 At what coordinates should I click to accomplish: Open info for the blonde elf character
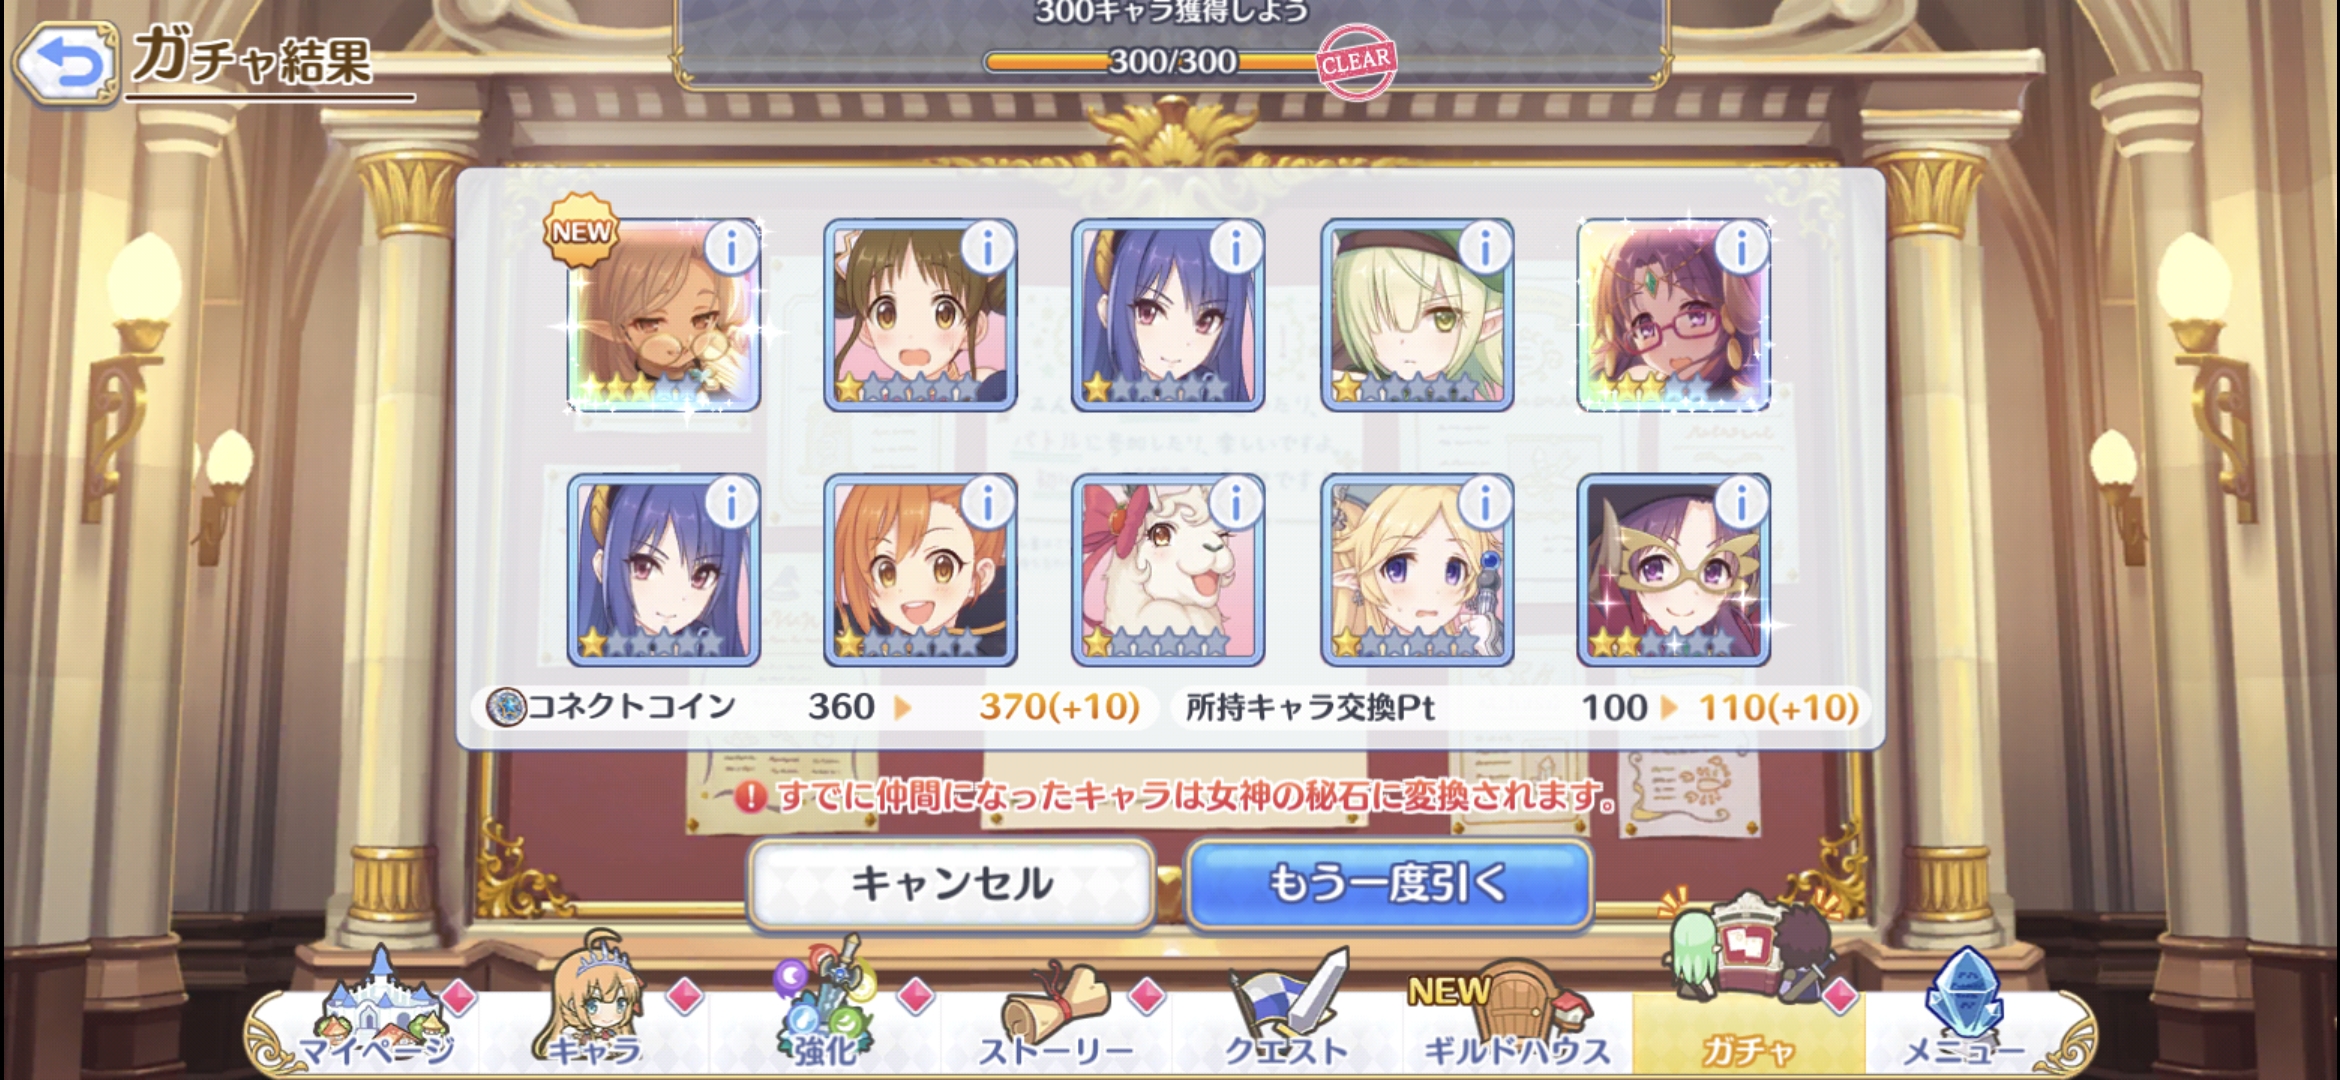click(x=1485, y=502)
